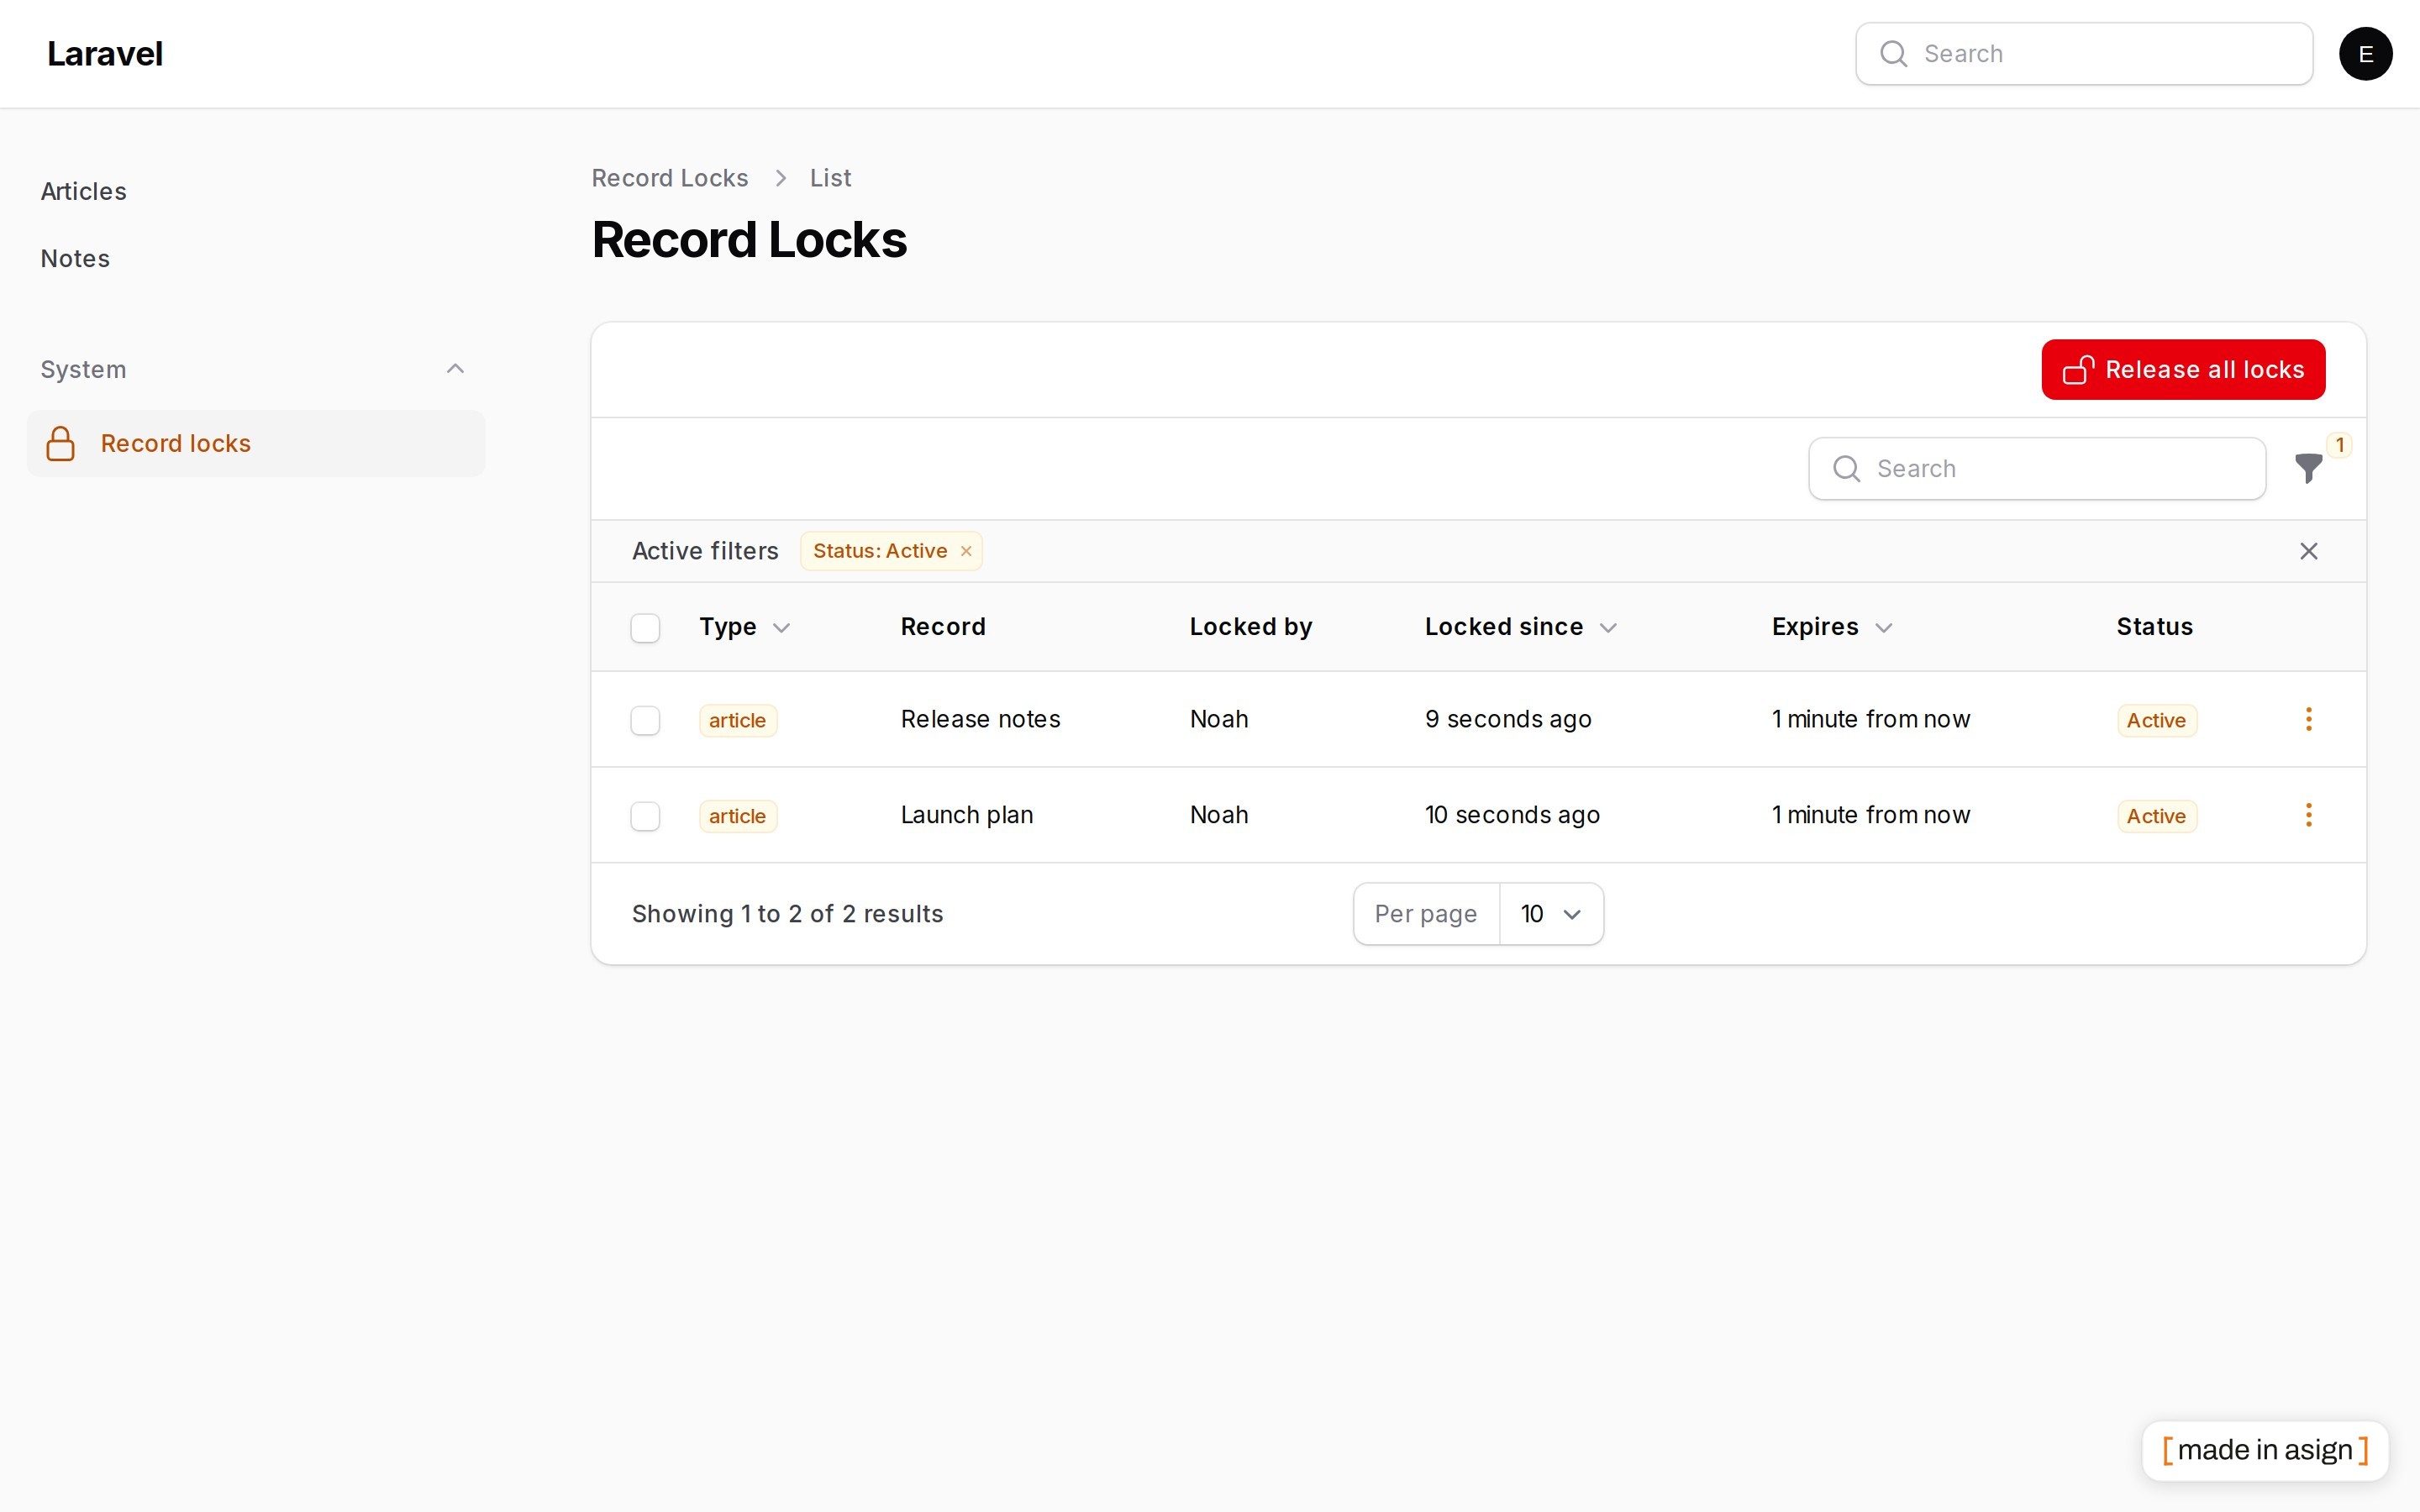Tick the Release notes row checkbox
Viewport: 2420px width, 1512px height.
pyautogui.click(x=645, y=720)
